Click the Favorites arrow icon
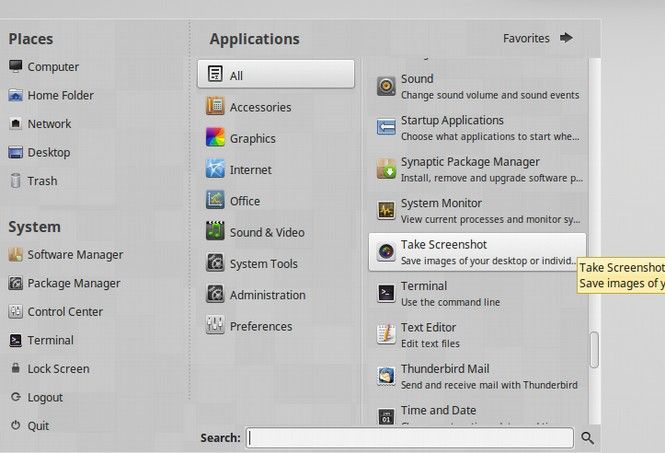 tap(566, 38)
